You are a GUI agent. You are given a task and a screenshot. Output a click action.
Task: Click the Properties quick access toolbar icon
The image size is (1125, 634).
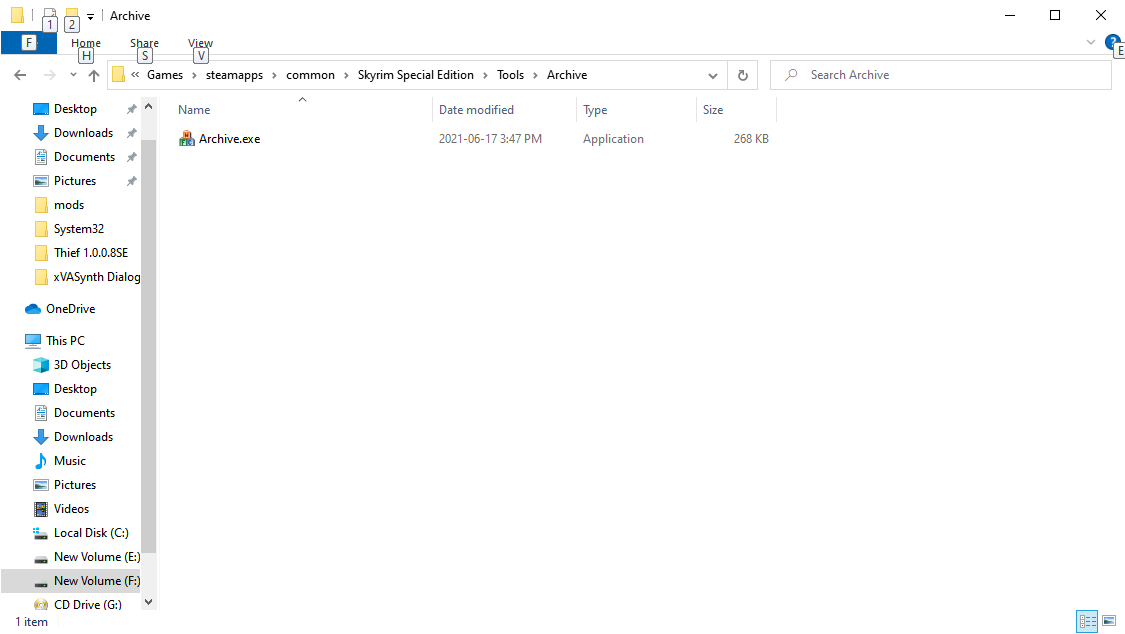50,14
